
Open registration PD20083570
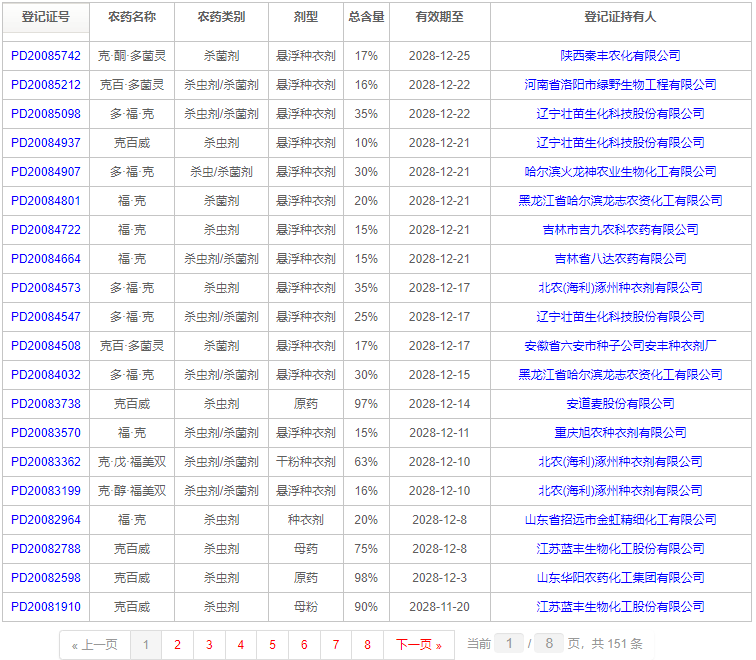46,433
